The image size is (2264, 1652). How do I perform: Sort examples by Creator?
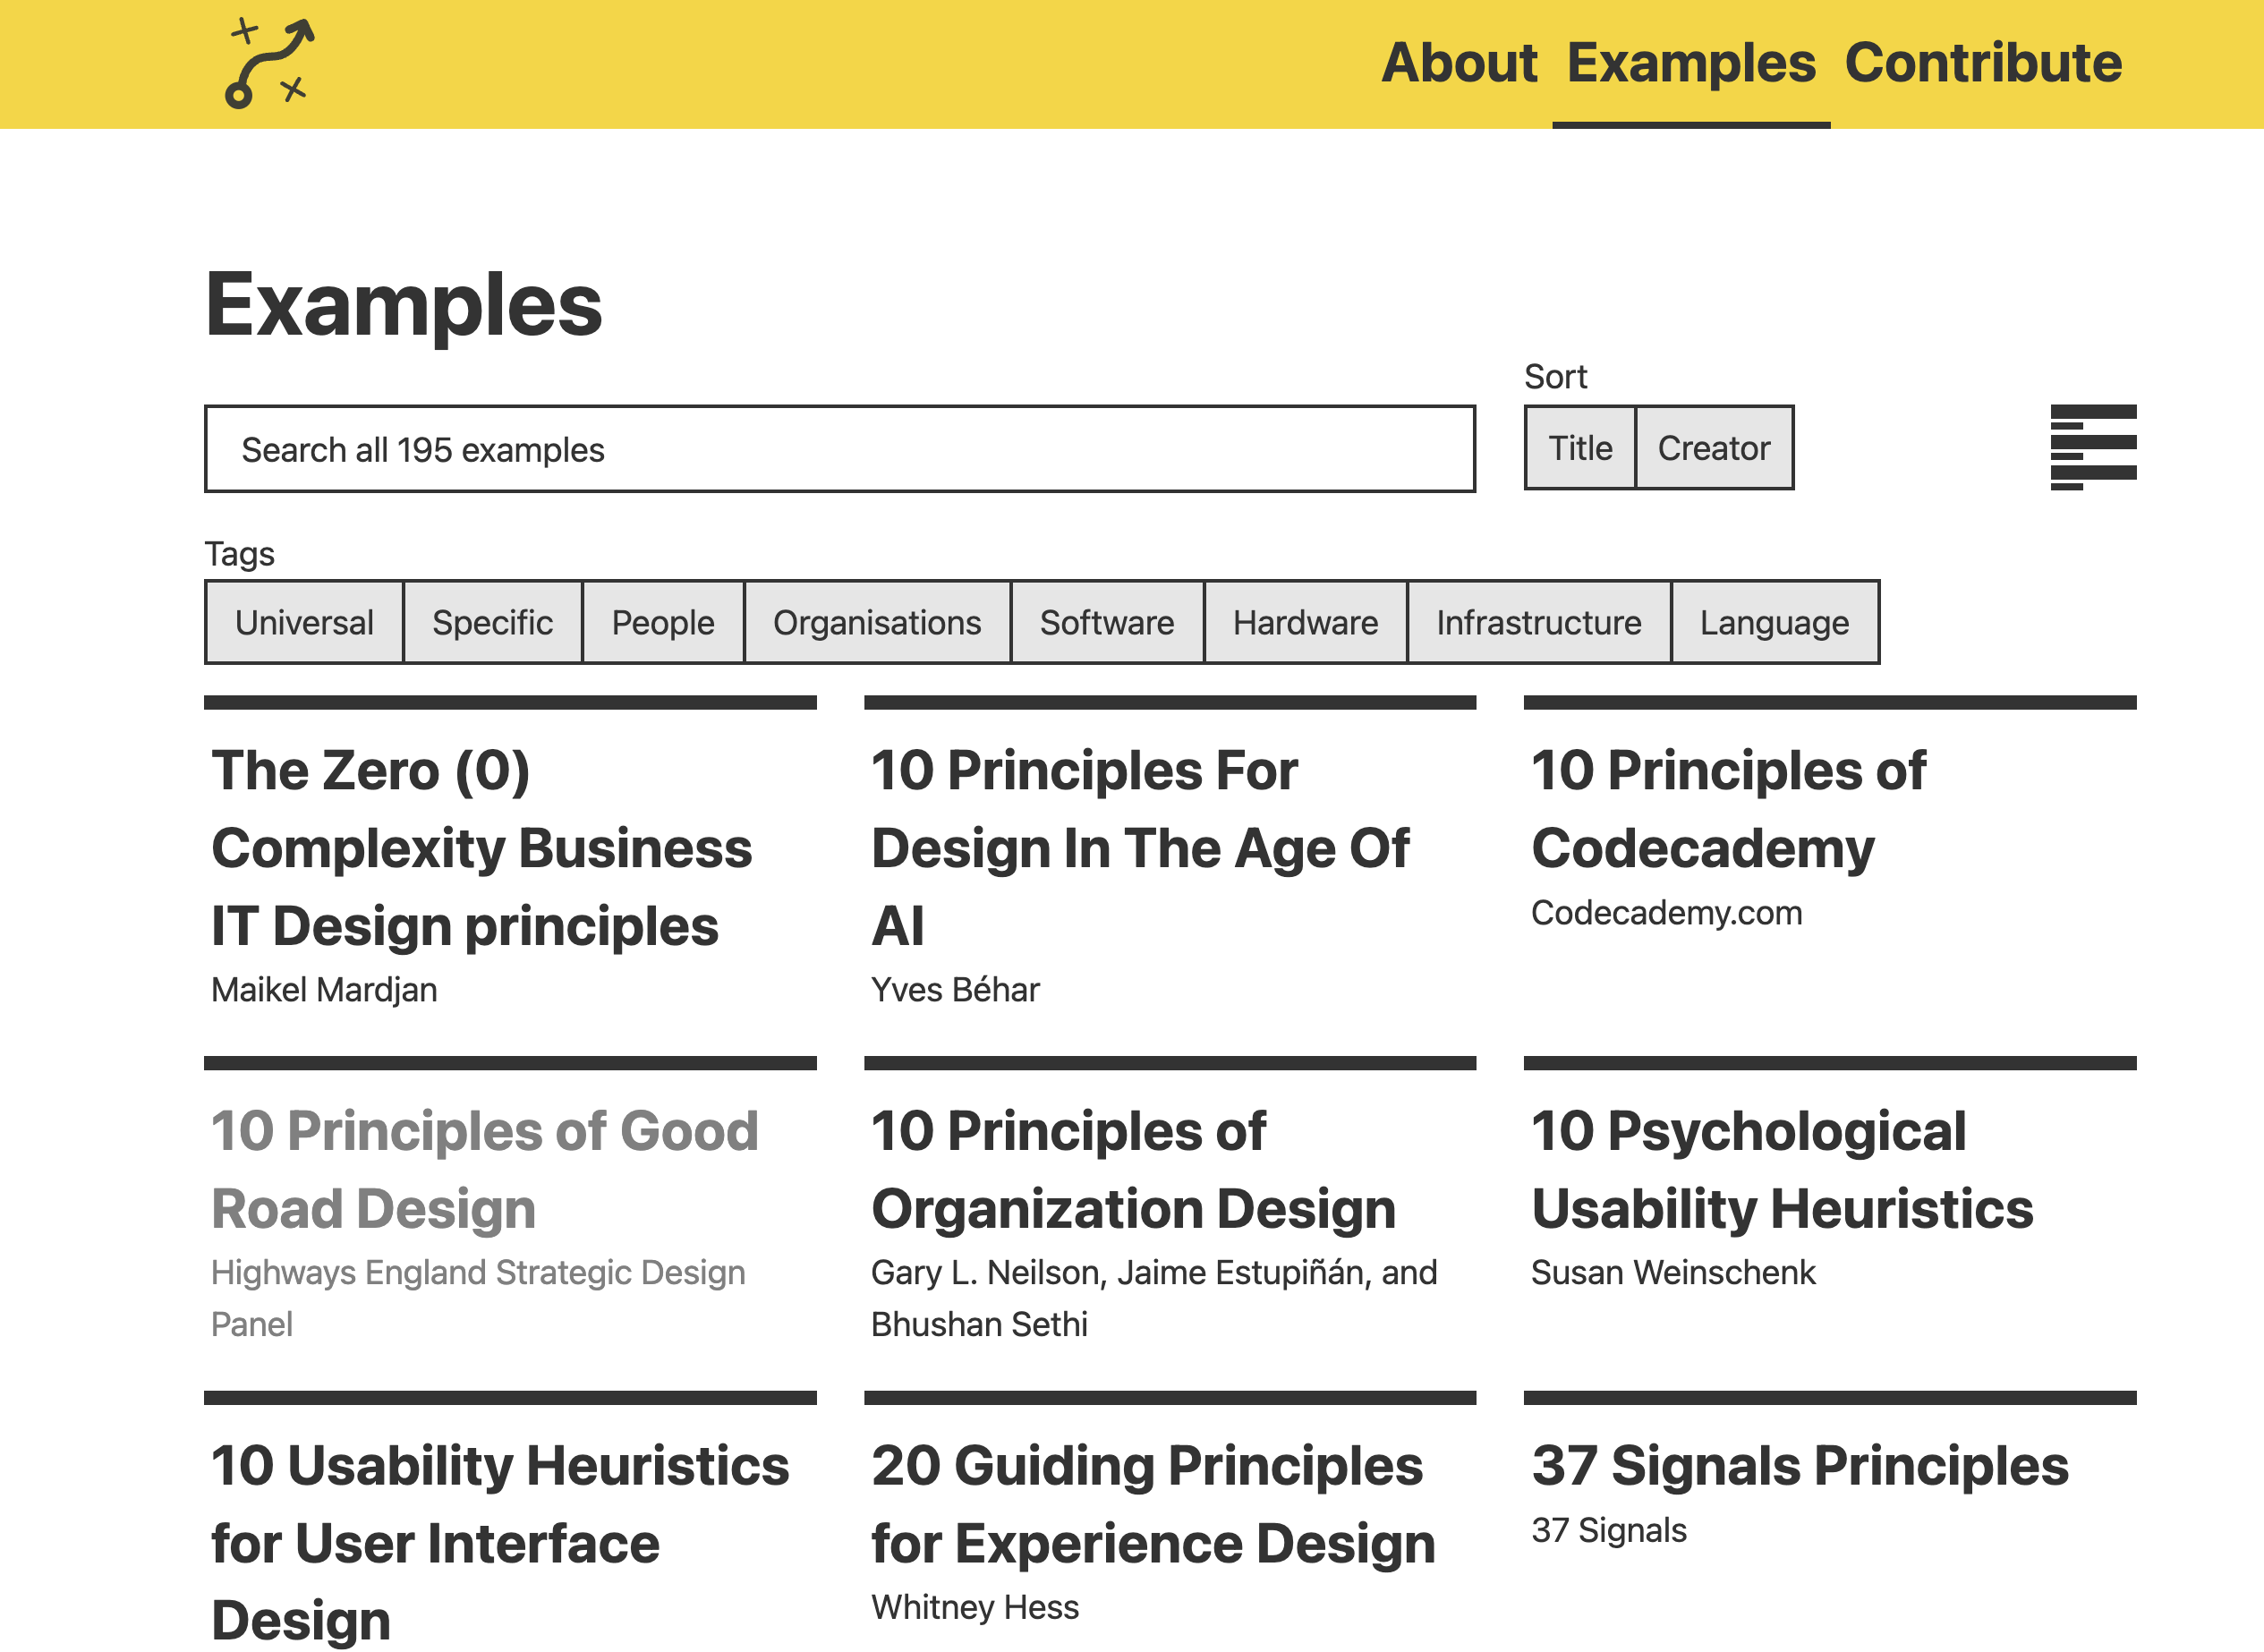[x=1714, y=448]
